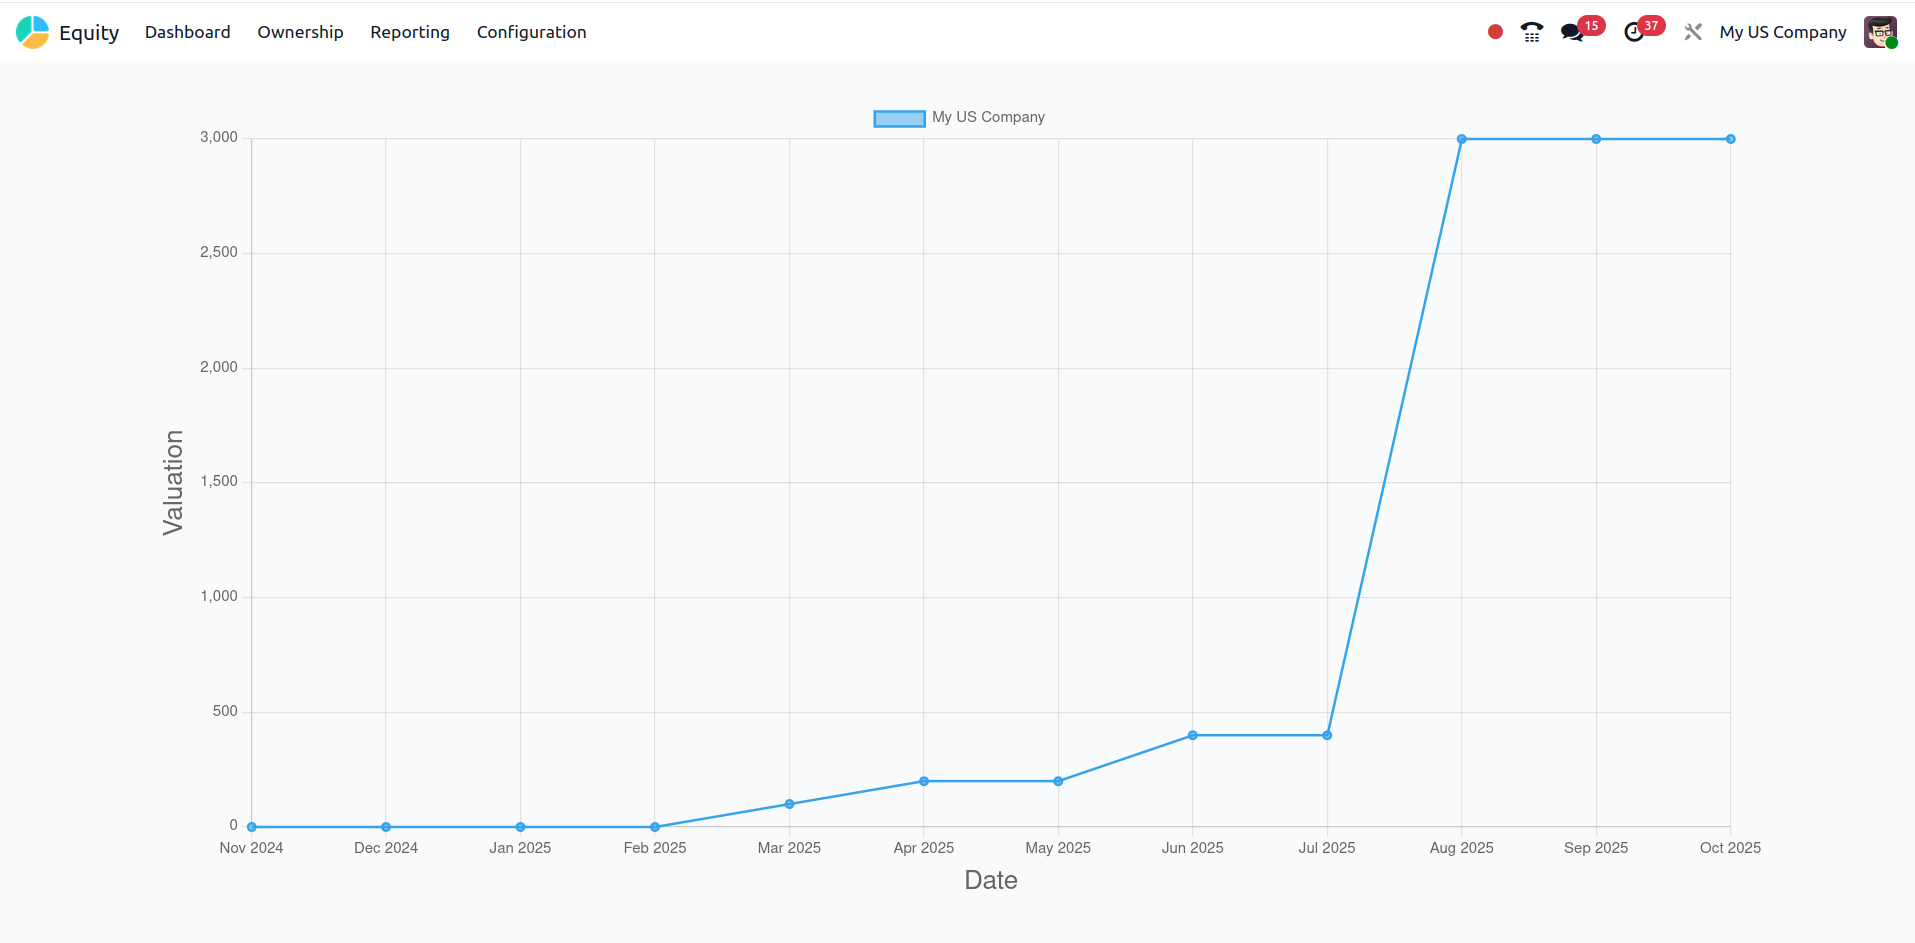
Task: Open the activities clock icon
Action: (1634, 32)
